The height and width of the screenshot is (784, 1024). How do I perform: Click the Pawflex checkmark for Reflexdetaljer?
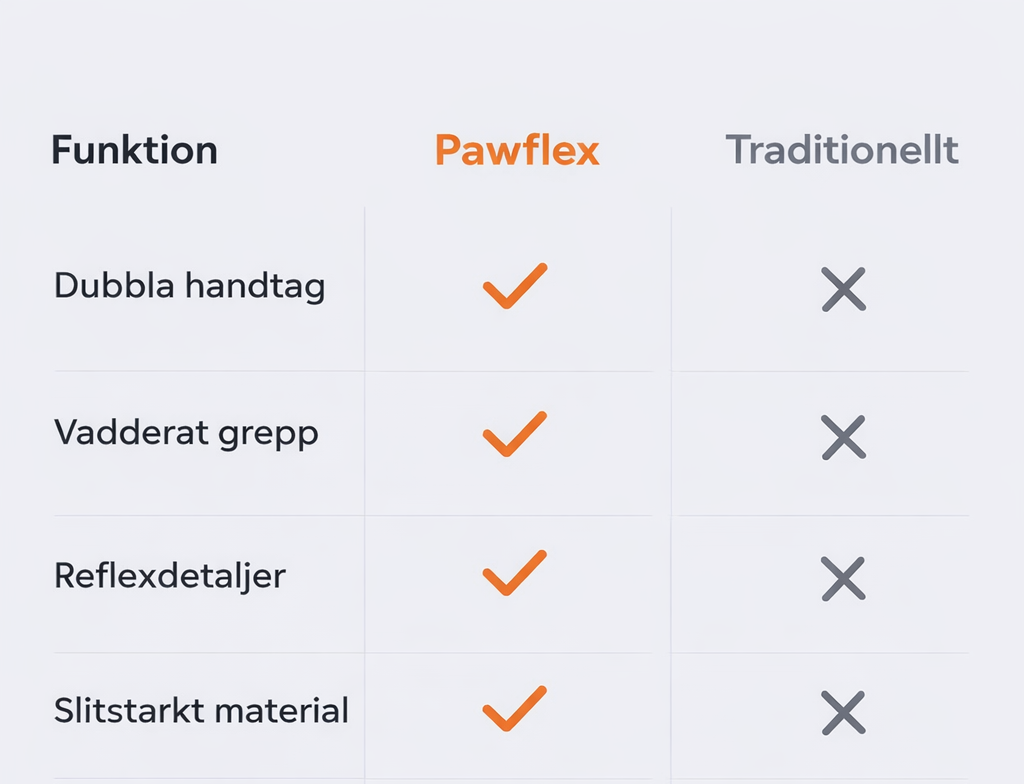[514, 574]
